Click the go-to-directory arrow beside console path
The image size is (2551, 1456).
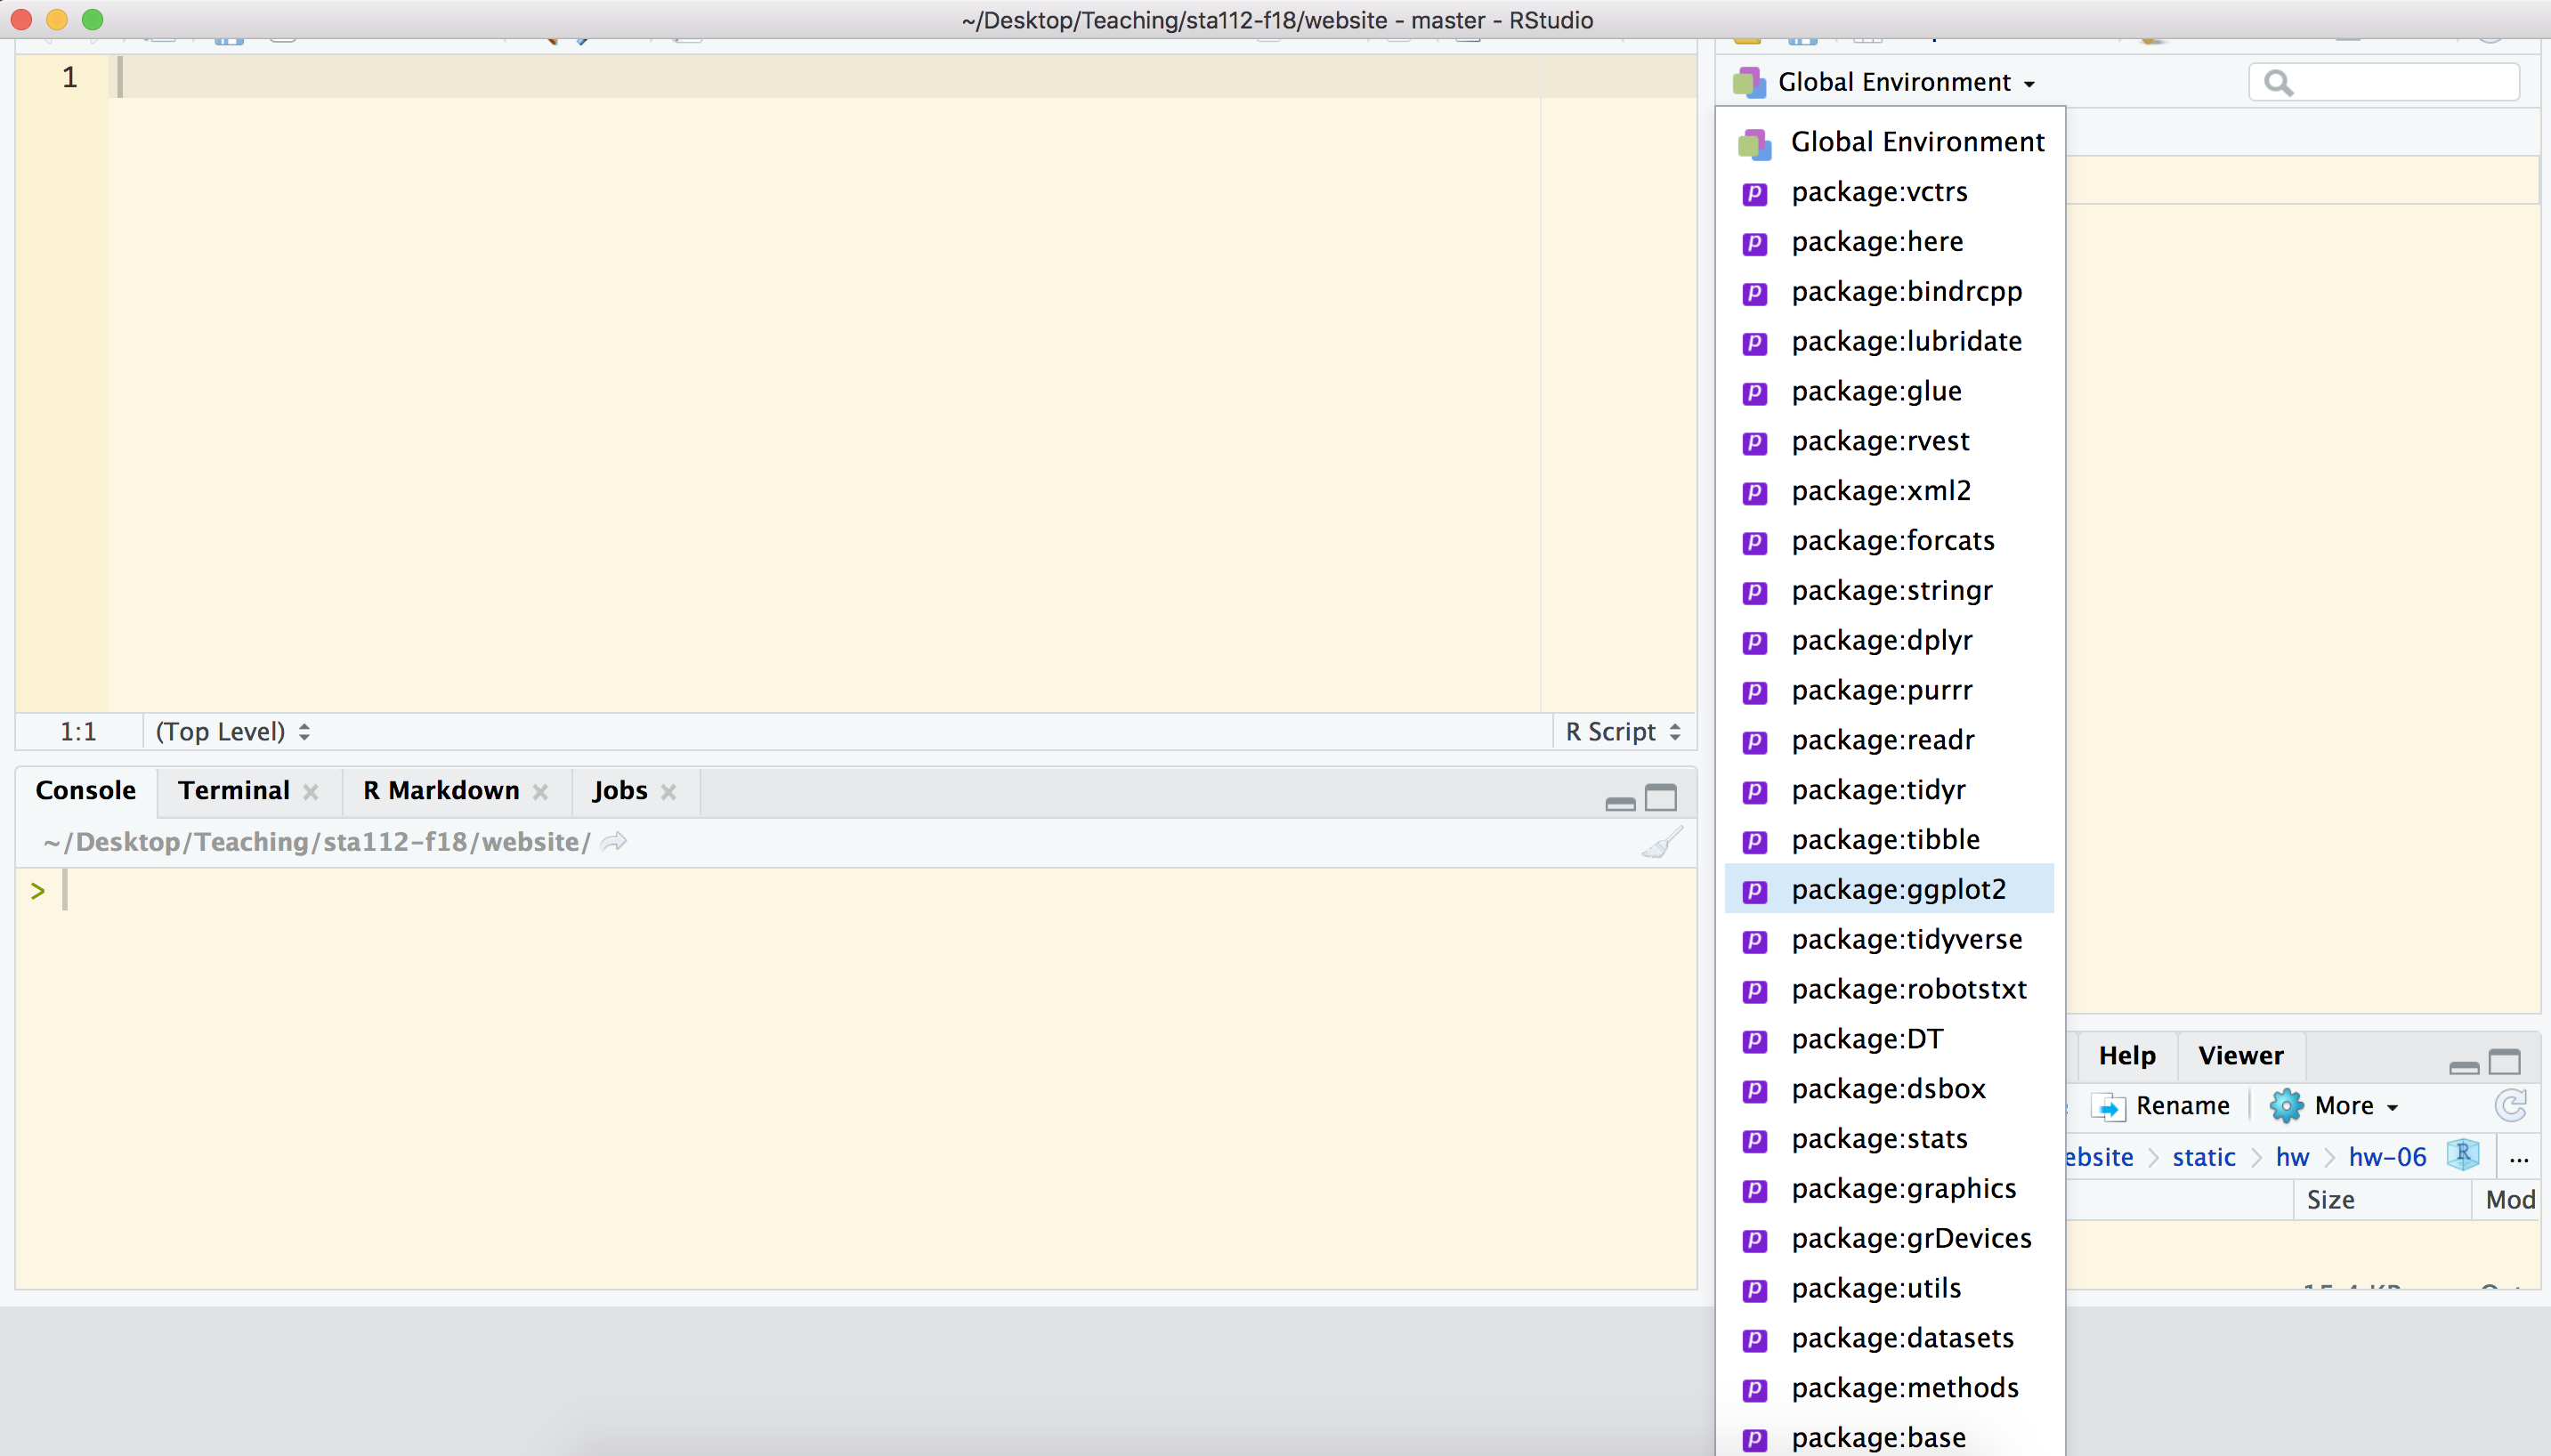(612, 841)
